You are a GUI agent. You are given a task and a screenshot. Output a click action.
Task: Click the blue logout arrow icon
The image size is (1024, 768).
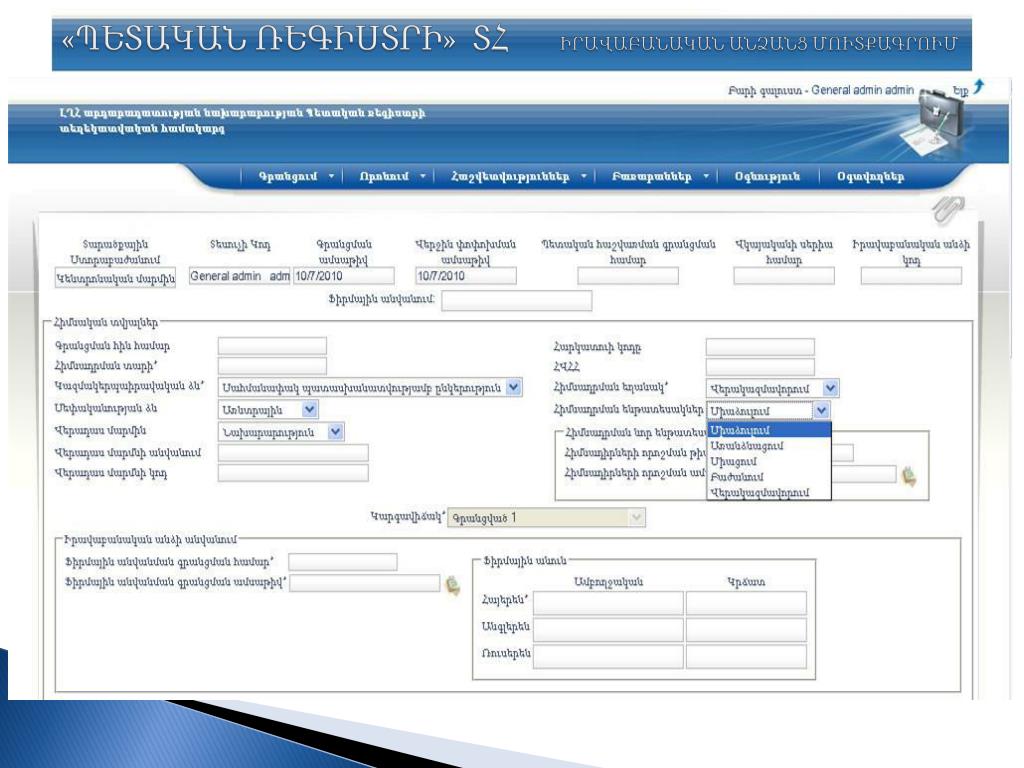click(x=978, y=86)
